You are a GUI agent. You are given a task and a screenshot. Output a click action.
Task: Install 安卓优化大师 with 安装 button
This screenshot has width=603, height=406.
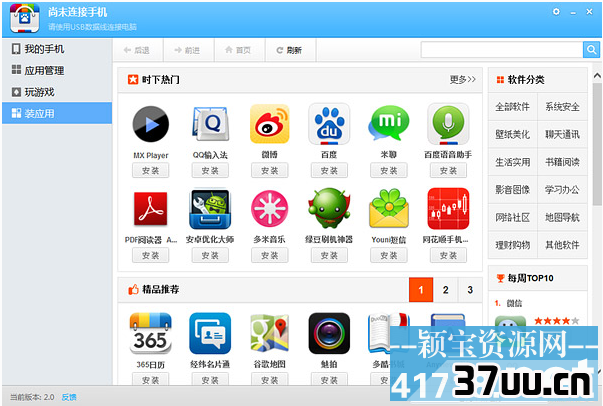click(210, 255)
